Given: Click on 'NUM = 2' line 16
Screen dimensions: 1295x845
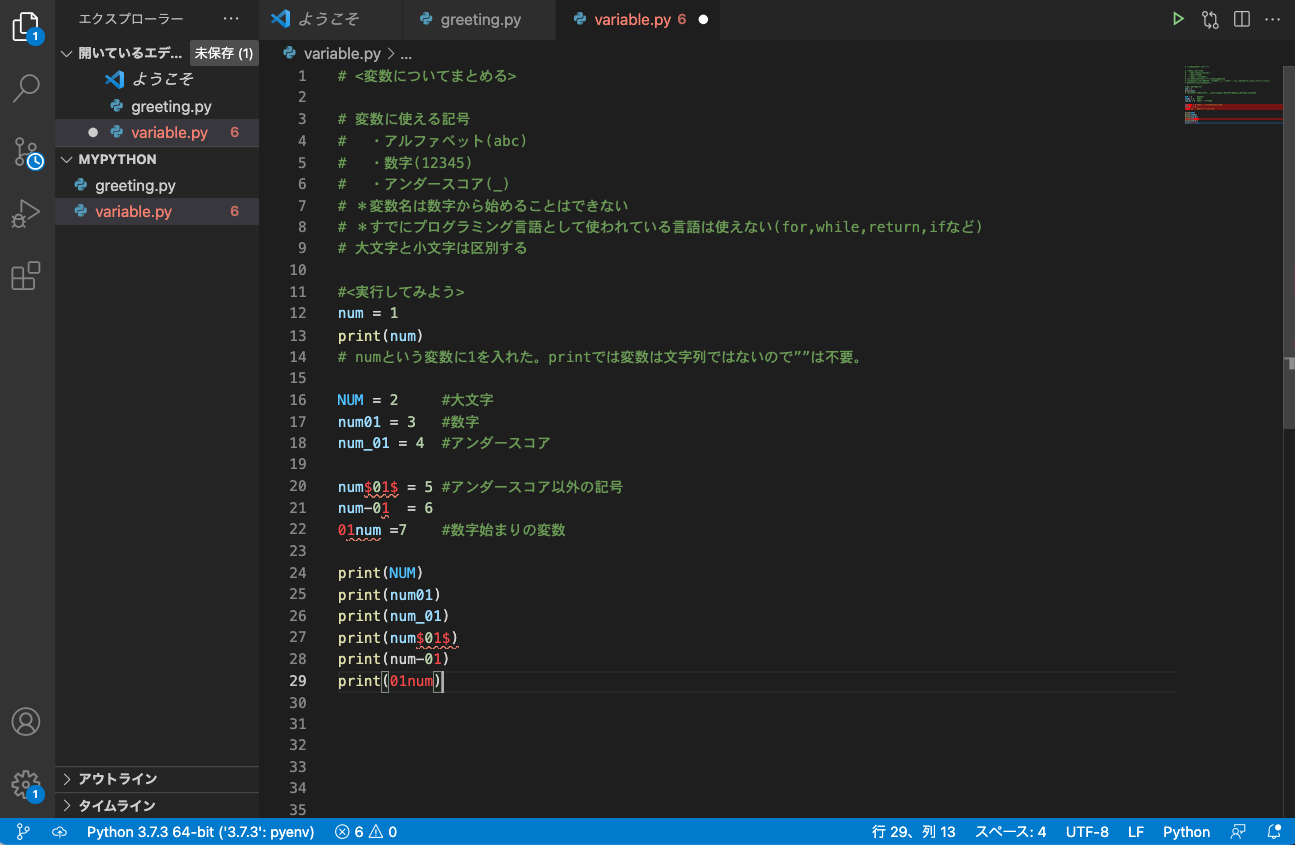Looking at the screenshot, I should [368, 400].
